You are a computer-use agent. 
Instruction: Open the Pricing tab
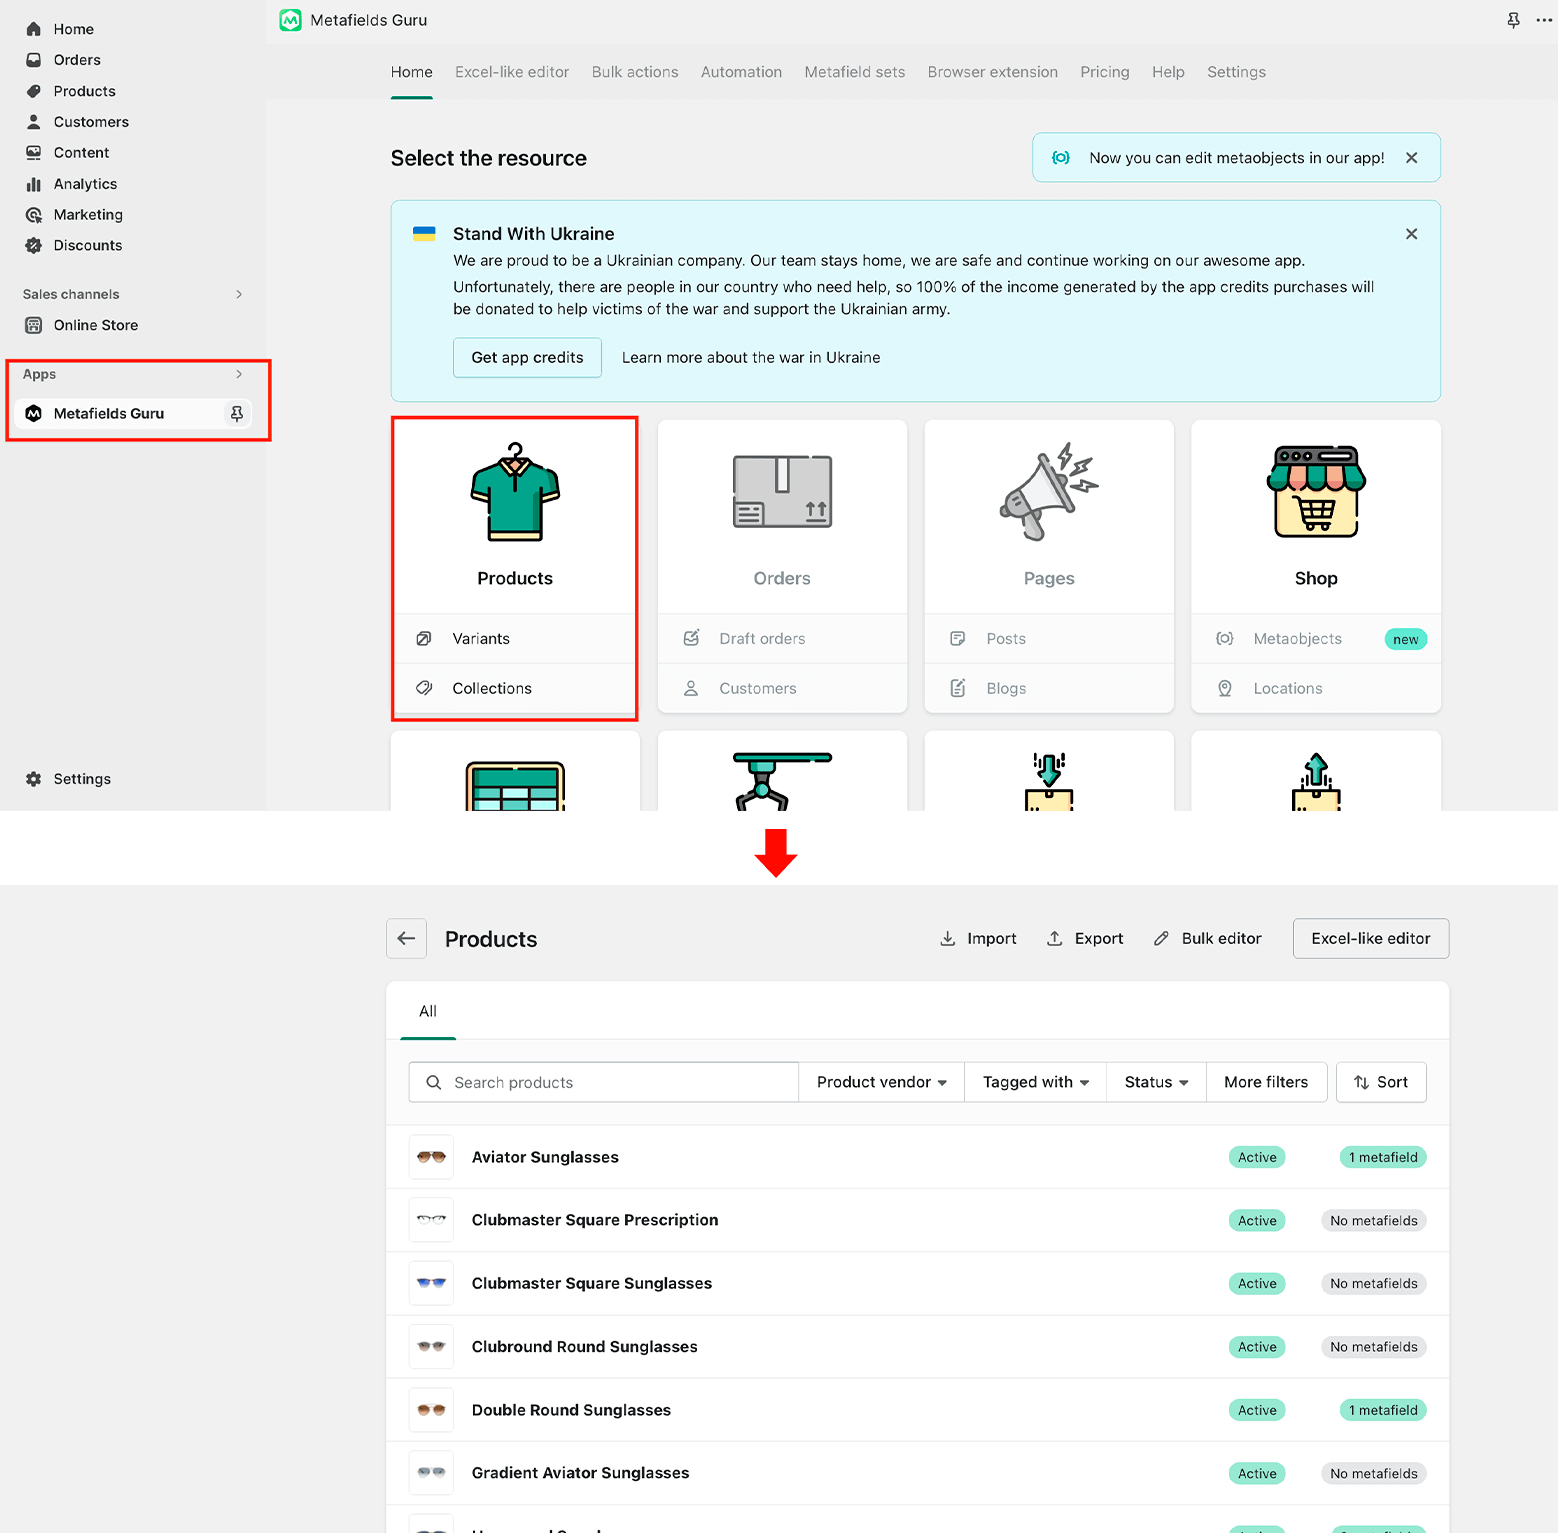[1105, 72]
